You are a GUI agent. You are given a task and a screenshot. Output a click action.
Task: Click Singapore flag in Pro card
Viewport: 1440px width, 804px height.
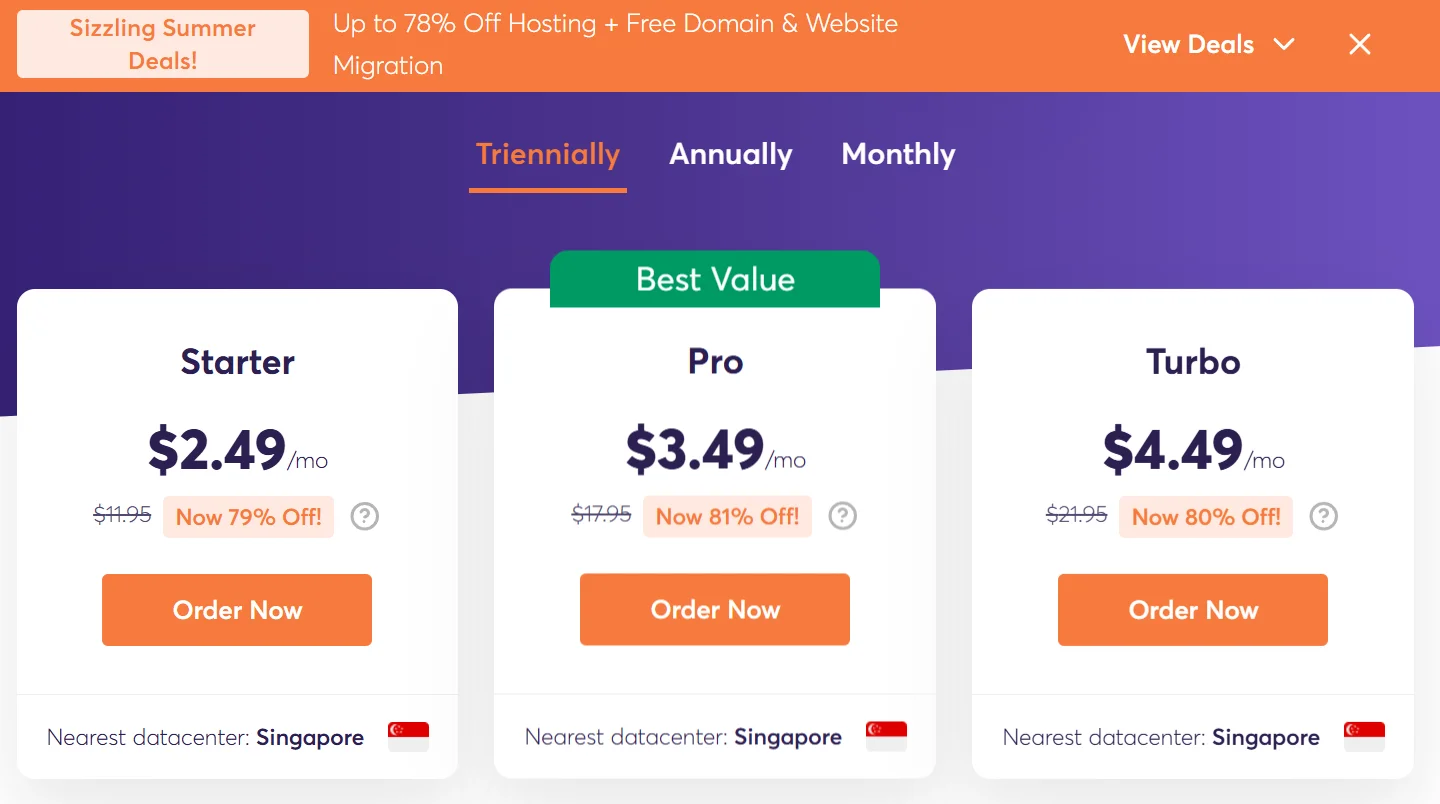(886, 737)
